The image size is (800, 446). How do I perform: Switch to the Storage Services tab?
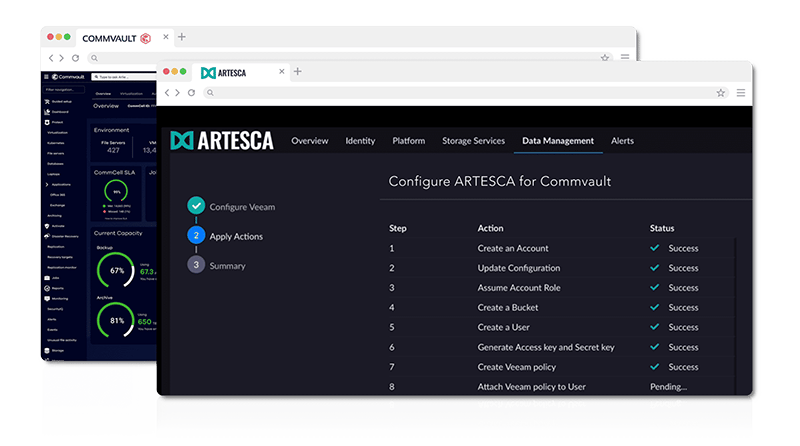[473, 141]
